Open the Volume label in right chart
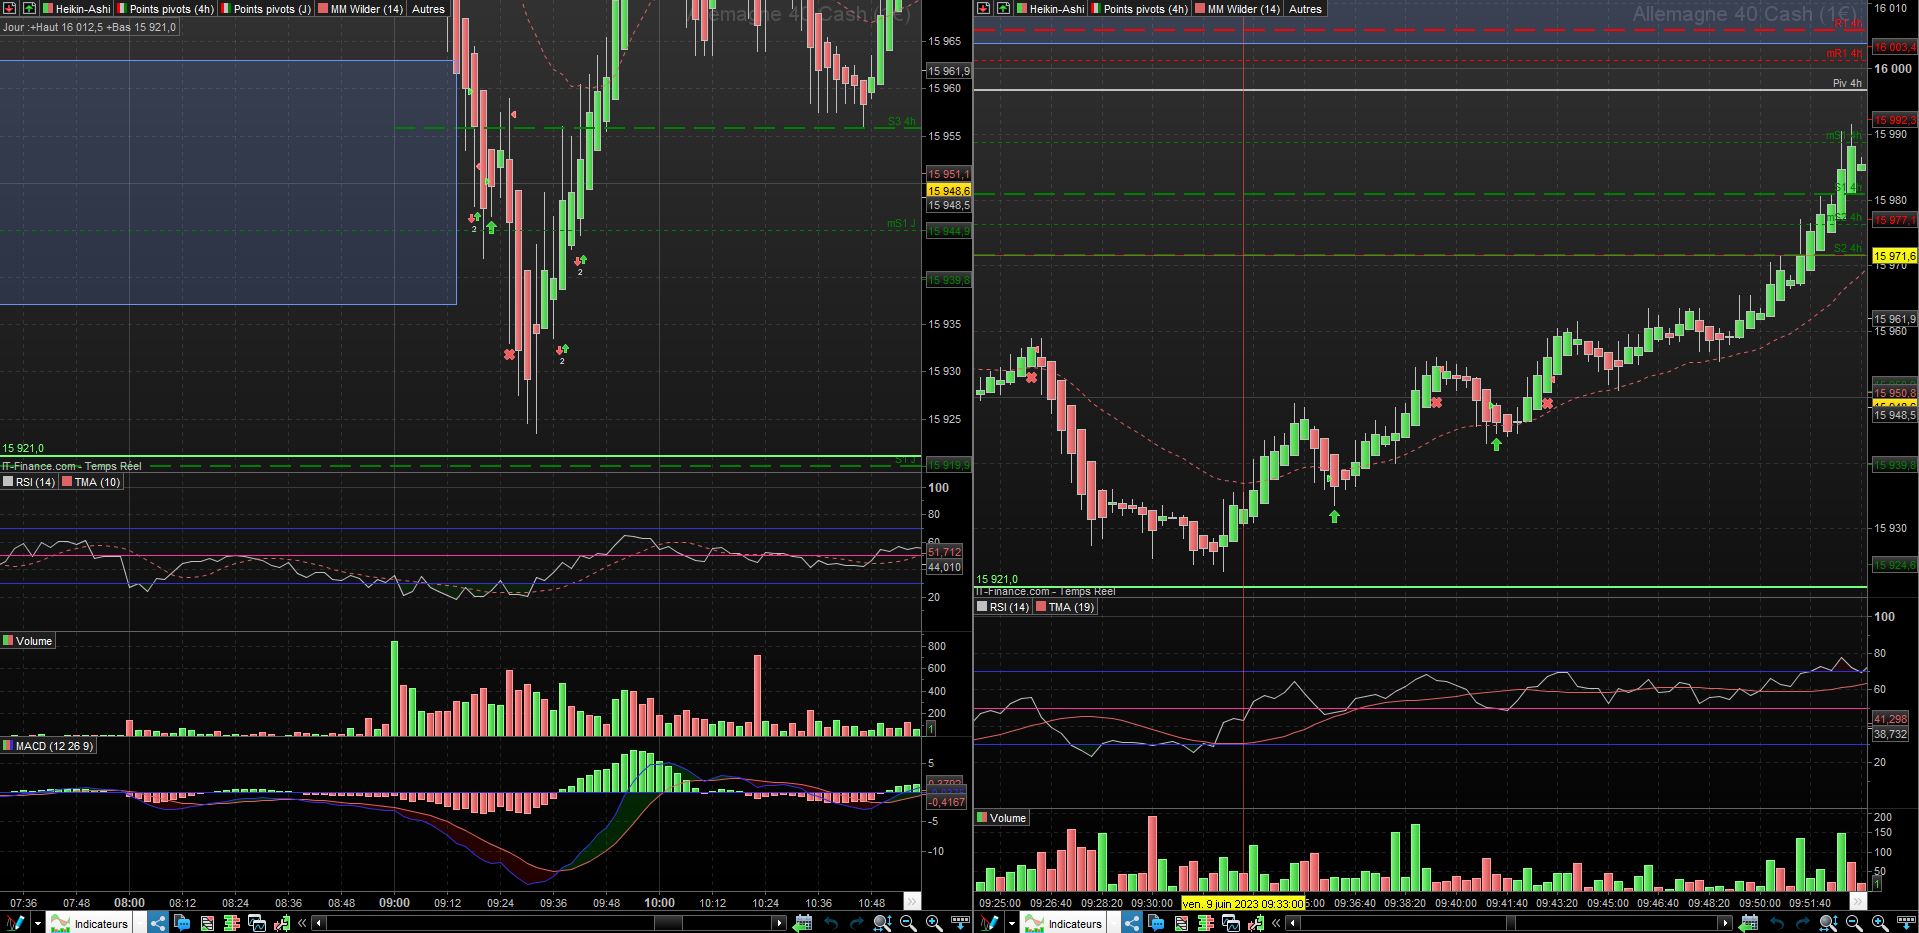The image size is (1919, 933). click(1001, 818)
